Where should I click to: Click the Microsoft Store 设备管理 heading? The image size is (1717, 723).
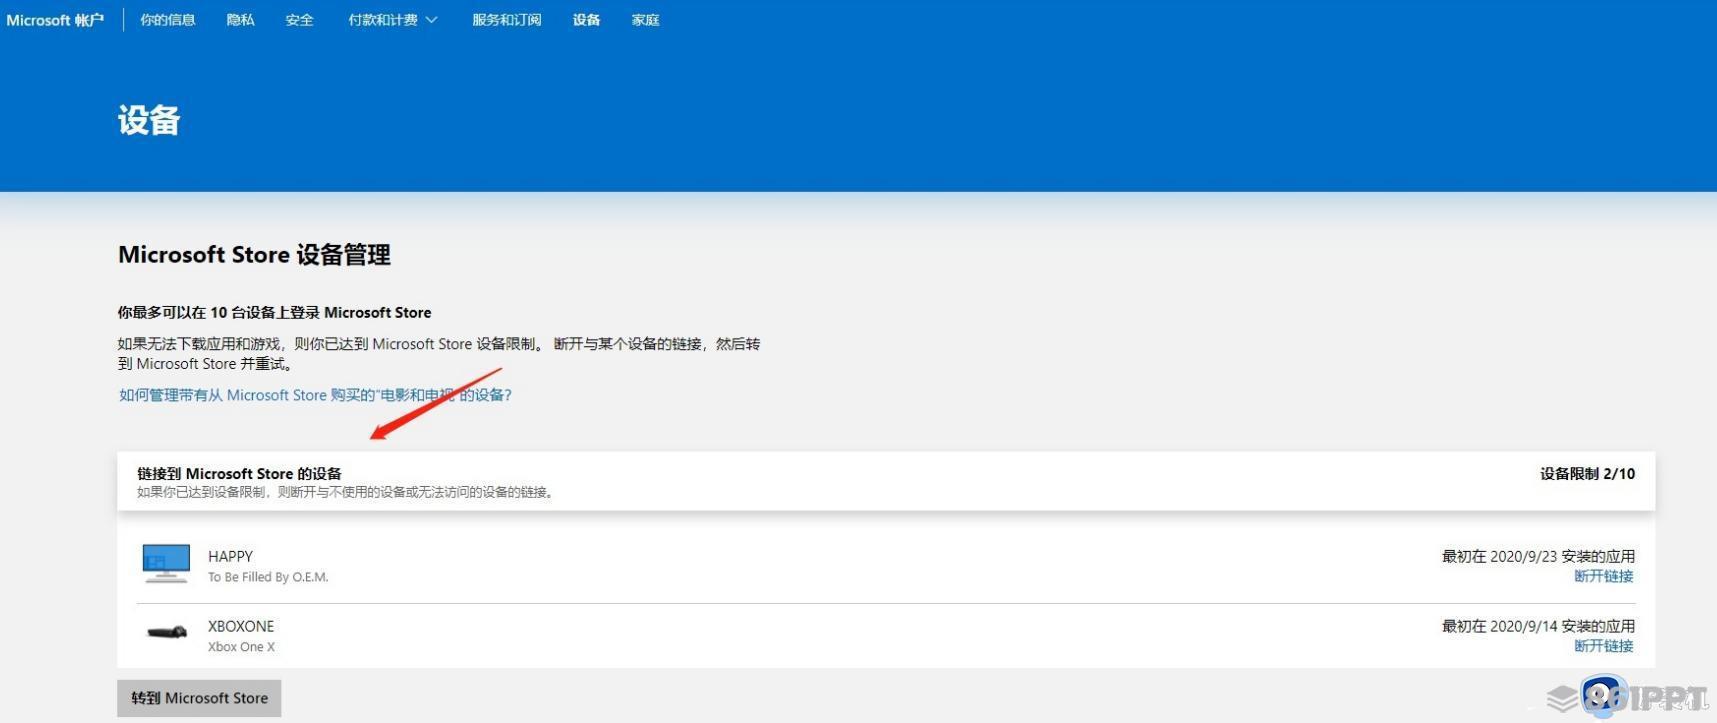(254, 255)
